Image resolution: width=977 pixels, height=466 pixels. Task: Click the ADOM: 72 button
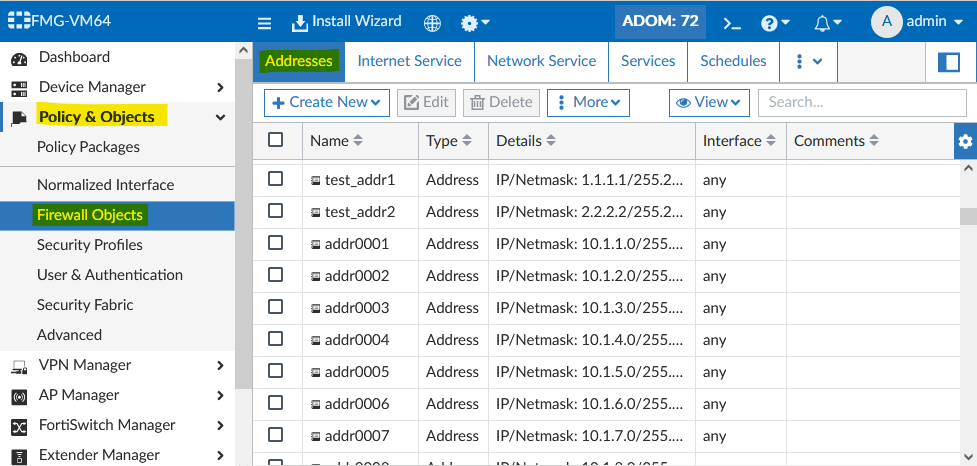click(x=660, y=22)
